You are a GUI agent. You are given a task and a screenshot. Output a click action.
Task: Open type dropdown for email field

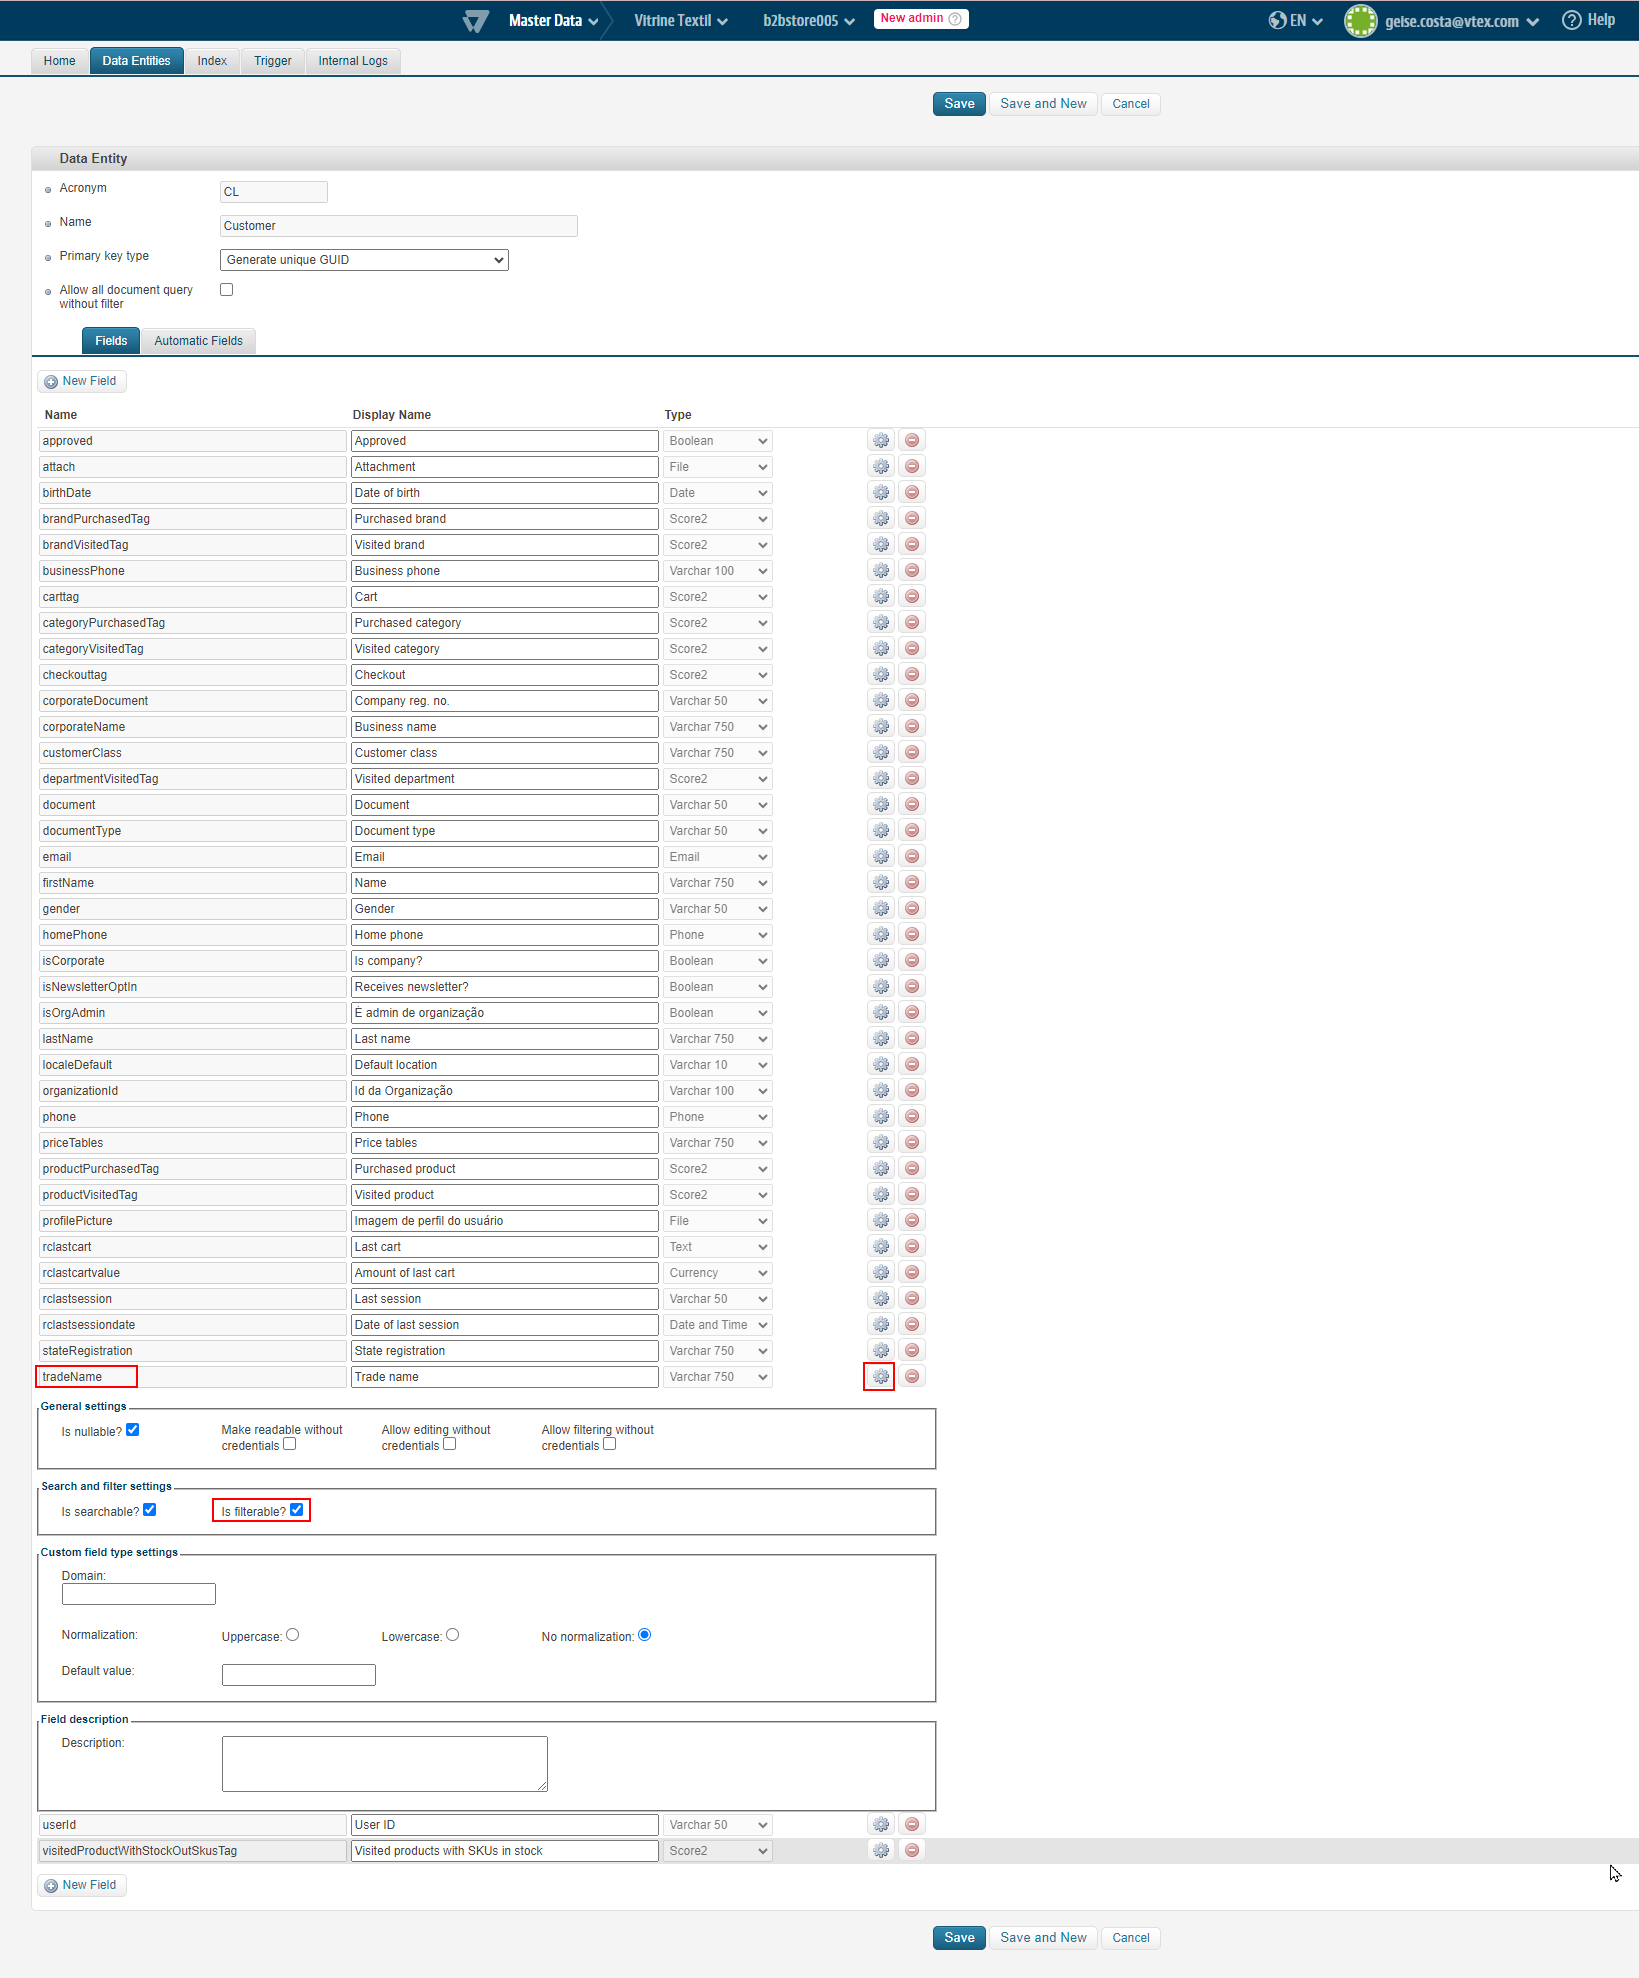click(x=718, y=857)
